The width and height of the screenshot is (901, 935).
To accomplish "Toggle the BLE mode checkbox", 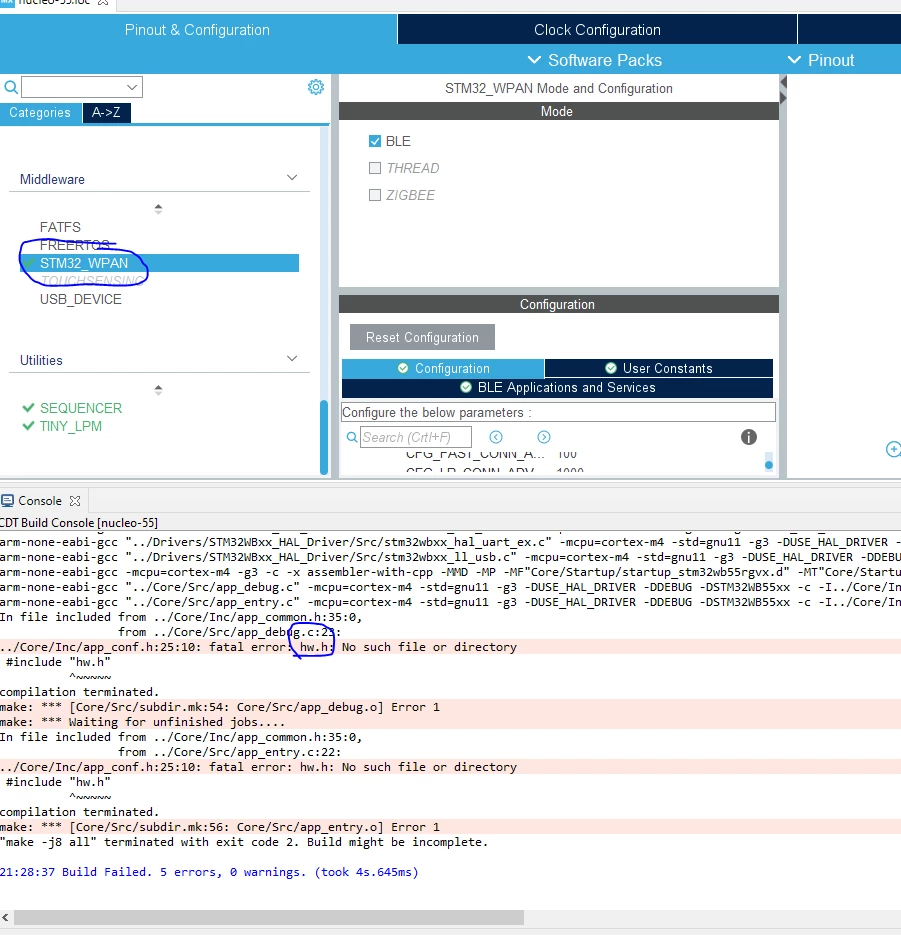I will click(374, 141).
